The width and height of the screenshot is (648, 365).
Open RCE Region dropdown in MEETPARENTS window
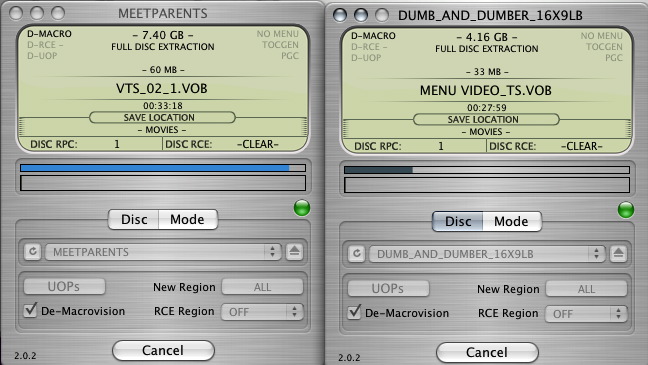point(262,312)
